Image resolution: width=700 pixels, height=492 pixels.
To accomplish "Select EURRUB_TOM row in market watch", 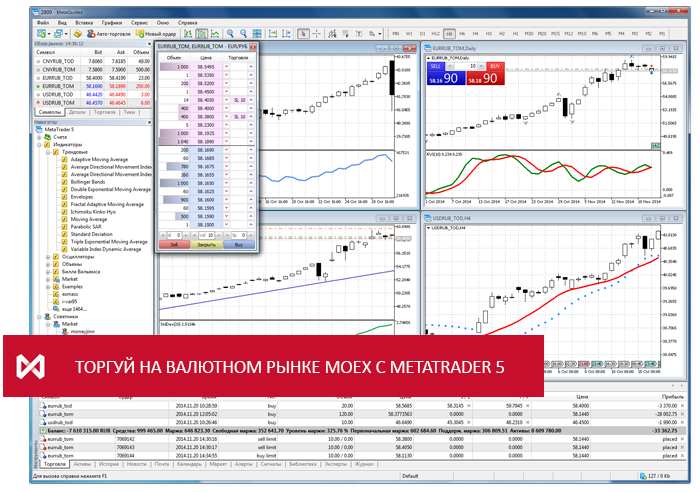I will [93, 86].
